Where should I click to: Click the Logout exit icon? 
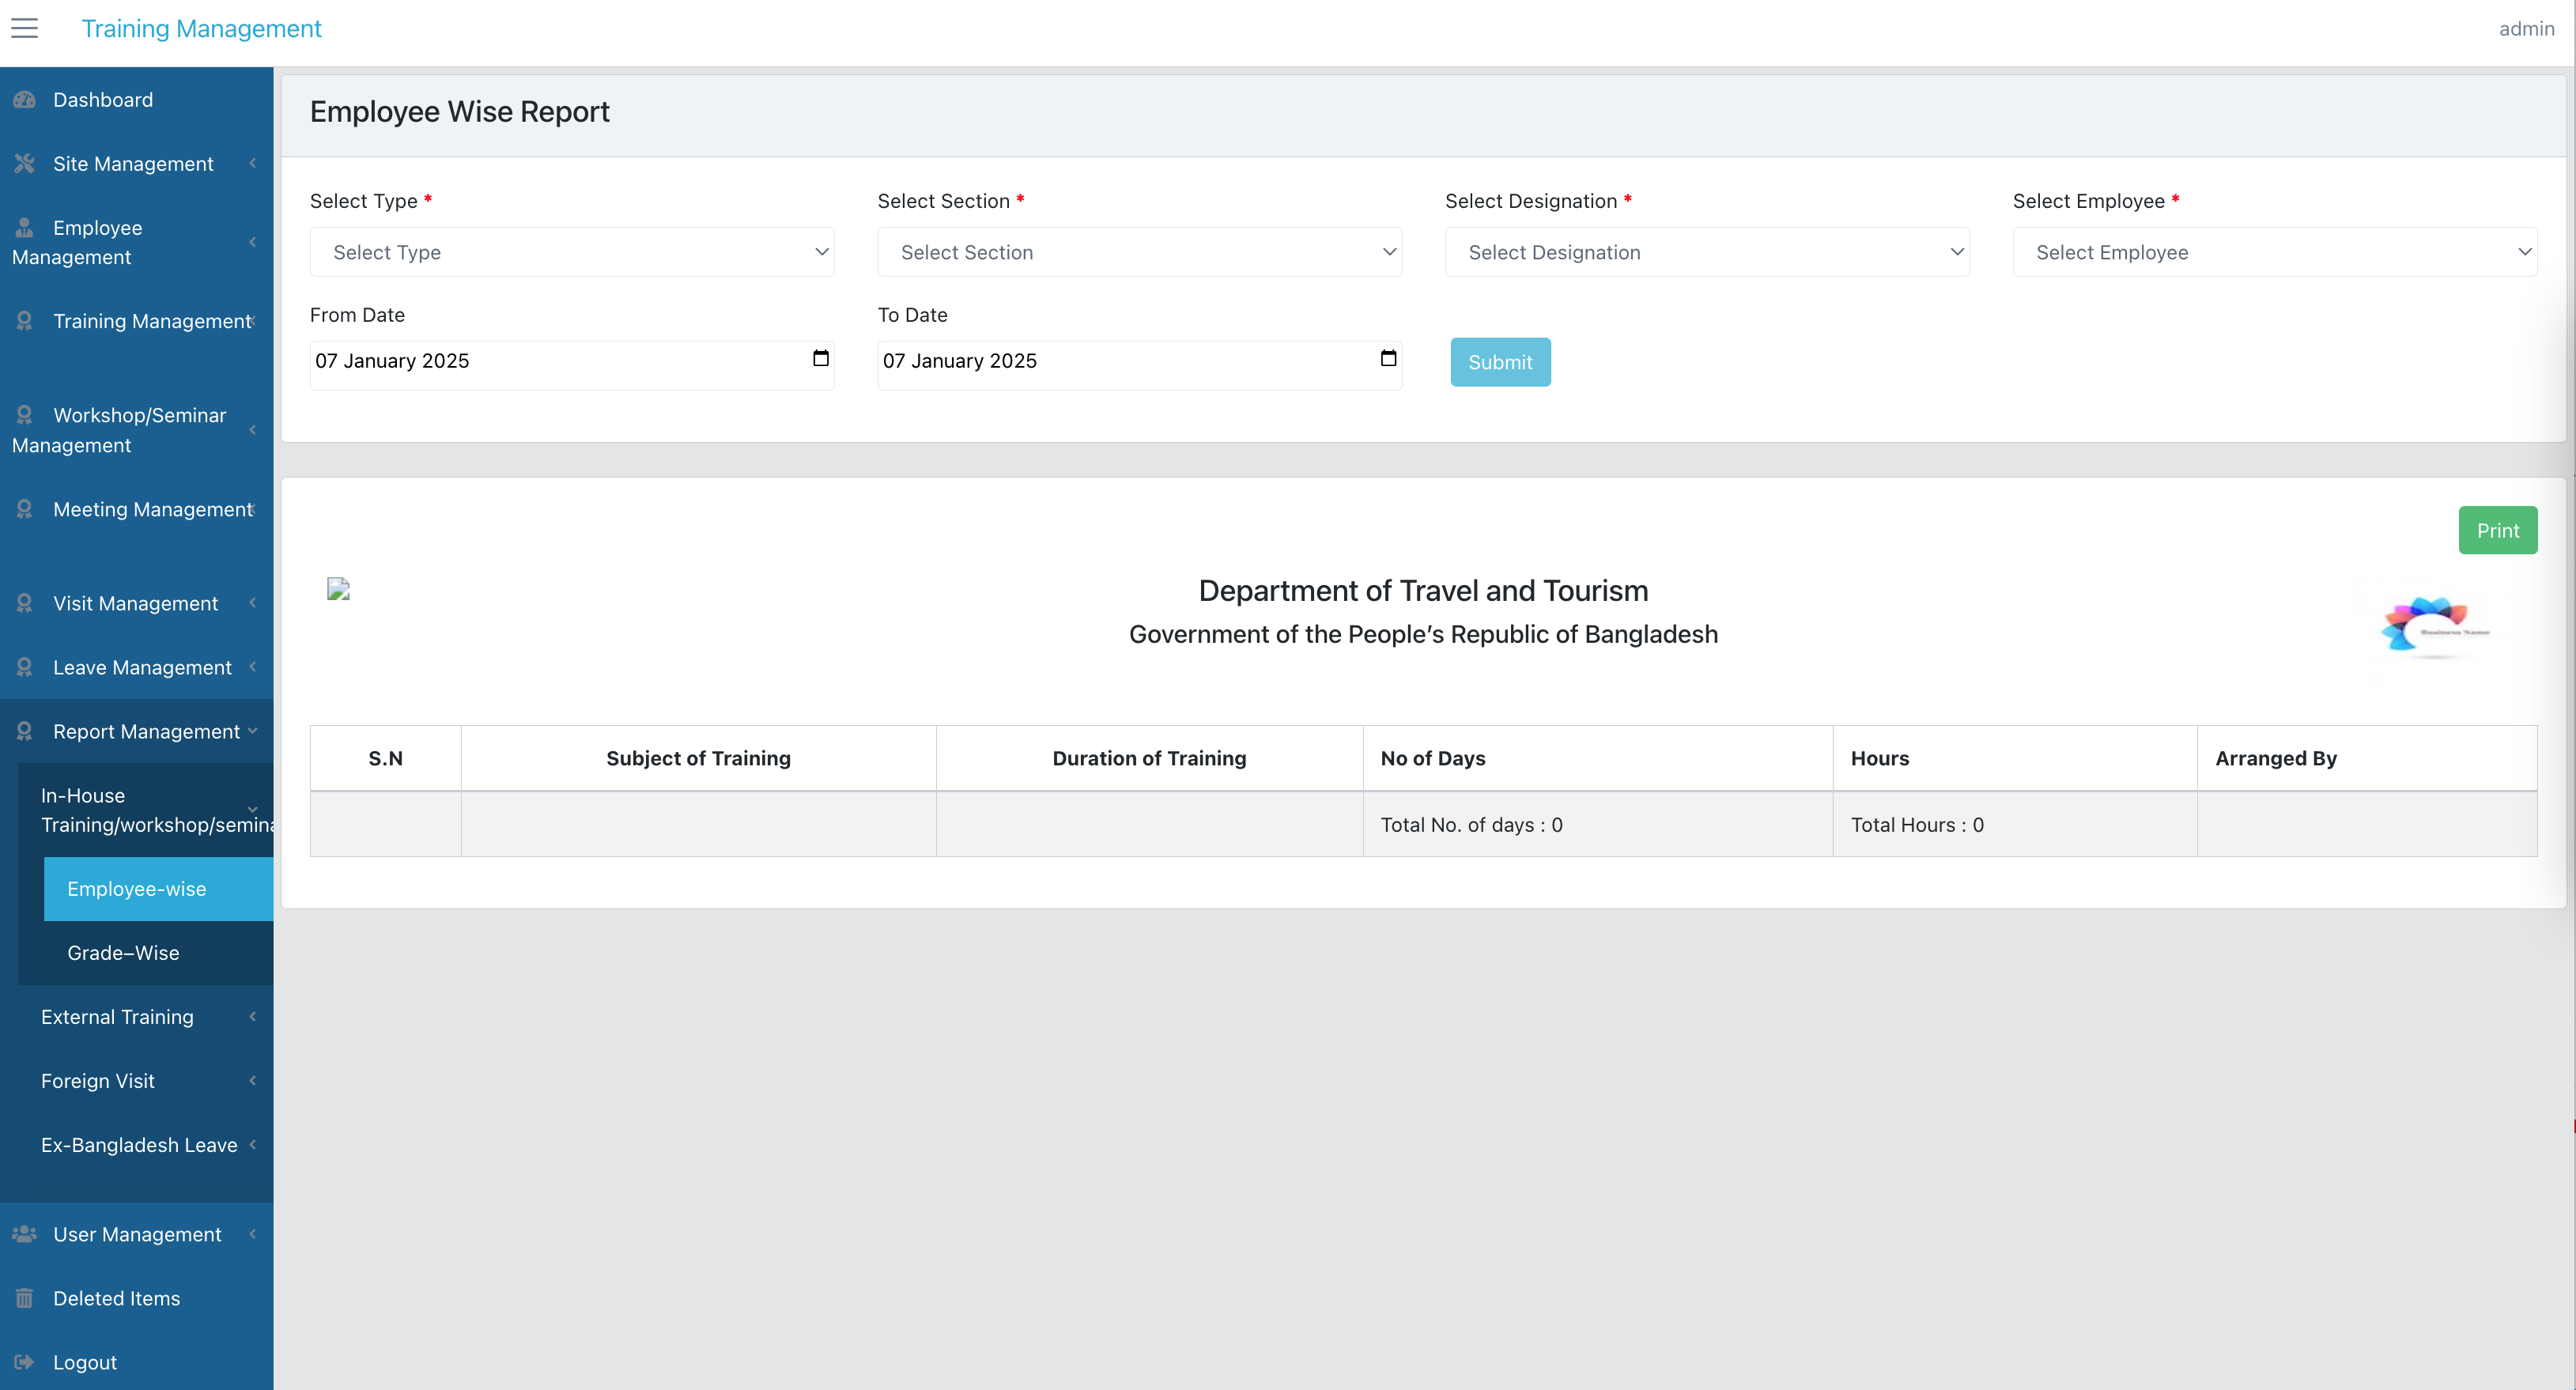(24, 1362)
